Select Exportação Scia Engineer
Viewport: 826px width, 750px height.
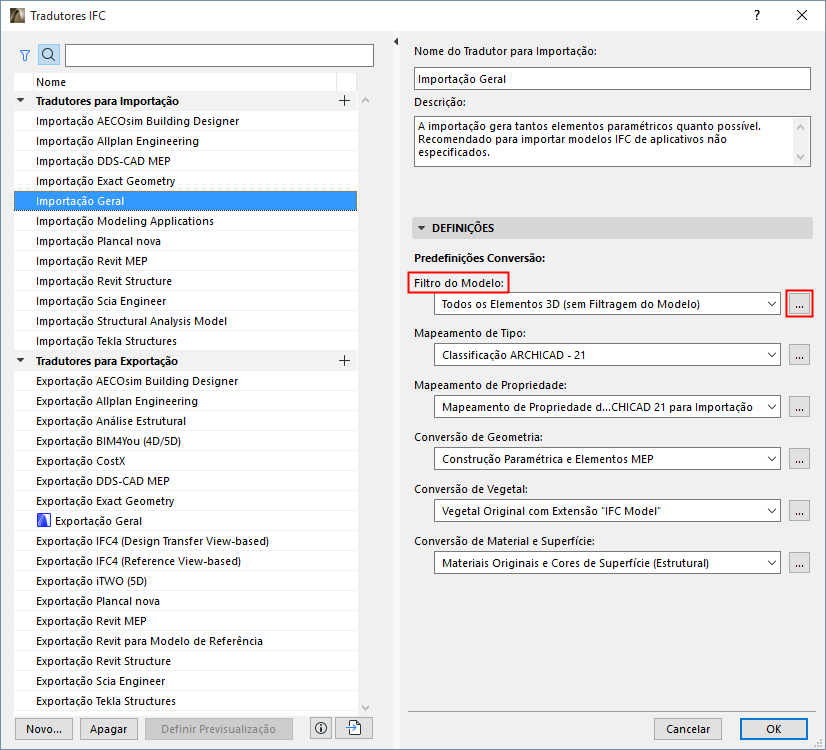185,681
